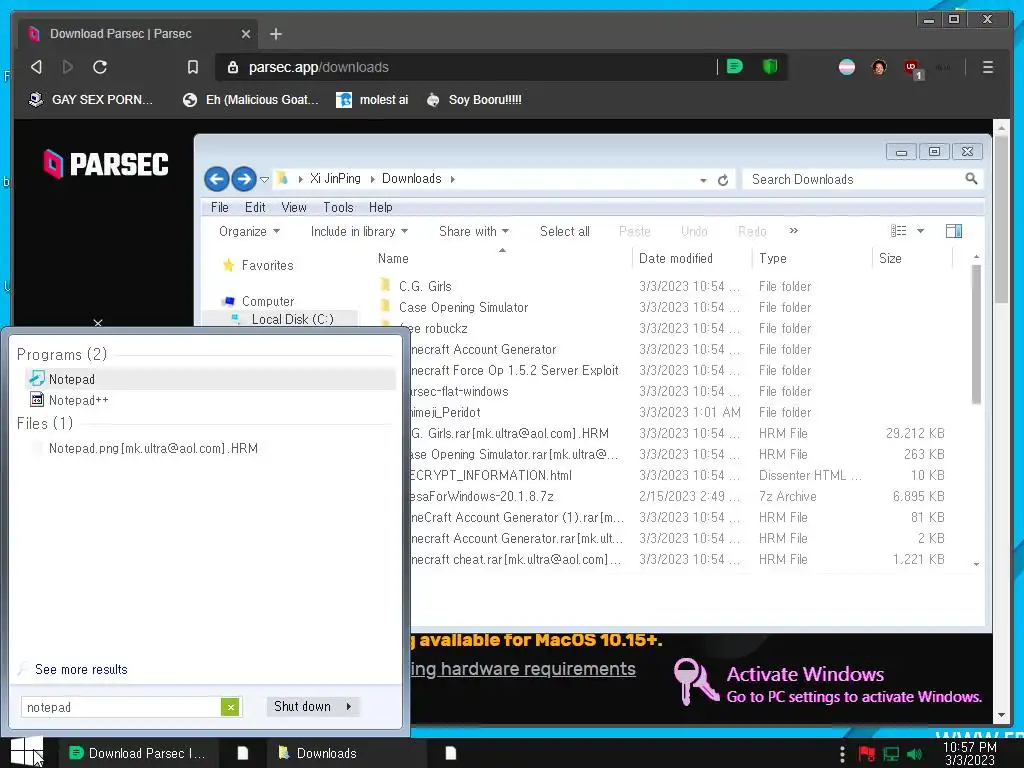Open the Tools menu in Explorer
This screenshot has height=768, width=1024.
(338, 208)
